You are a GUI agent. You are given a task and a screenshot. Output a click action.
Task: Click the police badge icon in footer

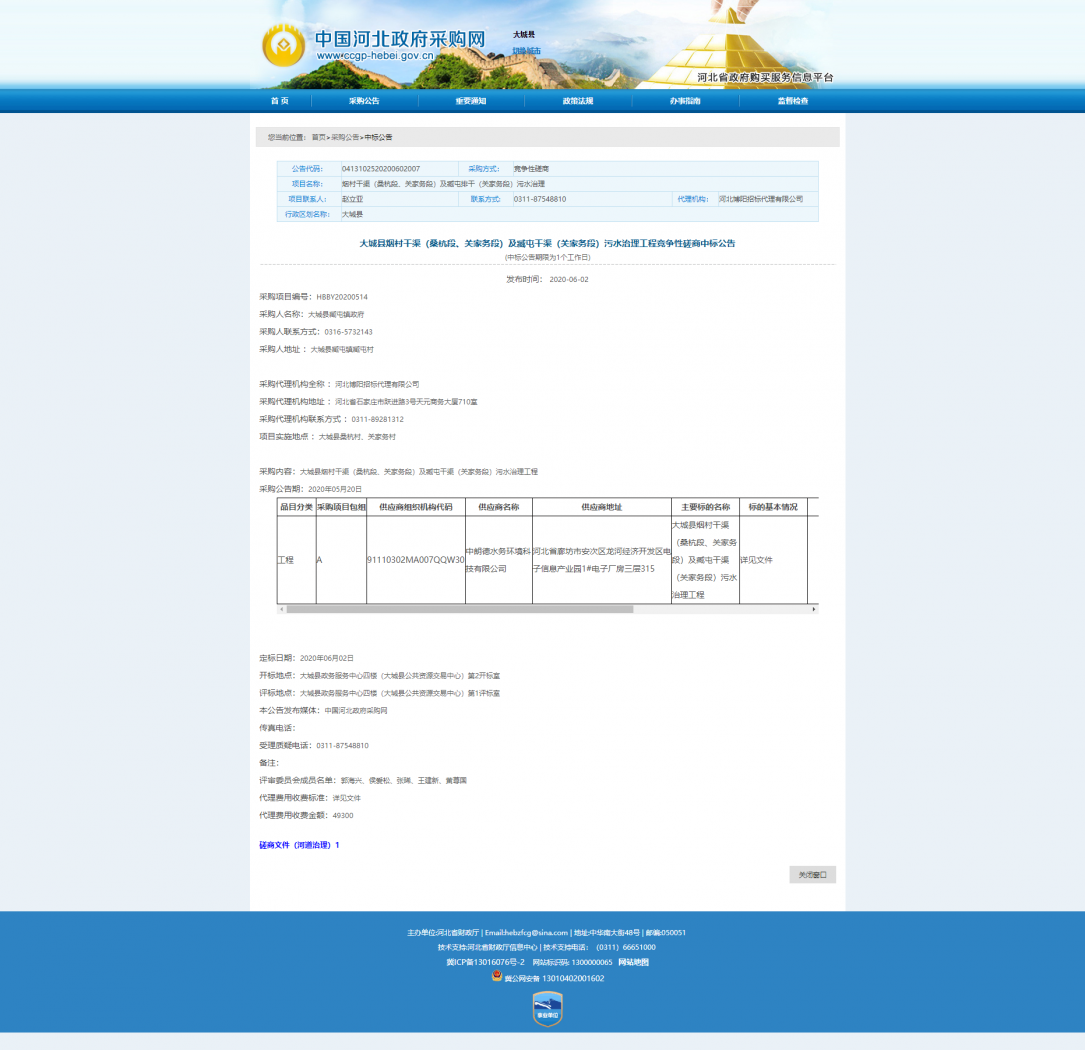tap(496, 976)
